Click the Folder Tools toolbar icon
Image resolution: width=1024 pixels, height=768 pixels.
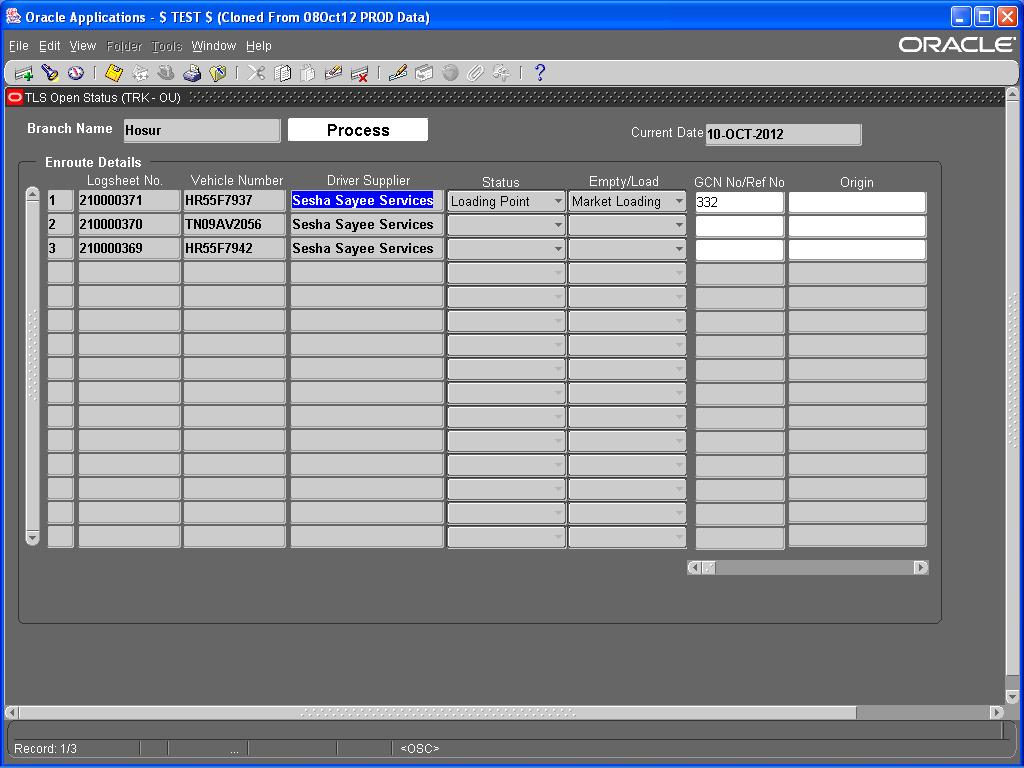502,73
